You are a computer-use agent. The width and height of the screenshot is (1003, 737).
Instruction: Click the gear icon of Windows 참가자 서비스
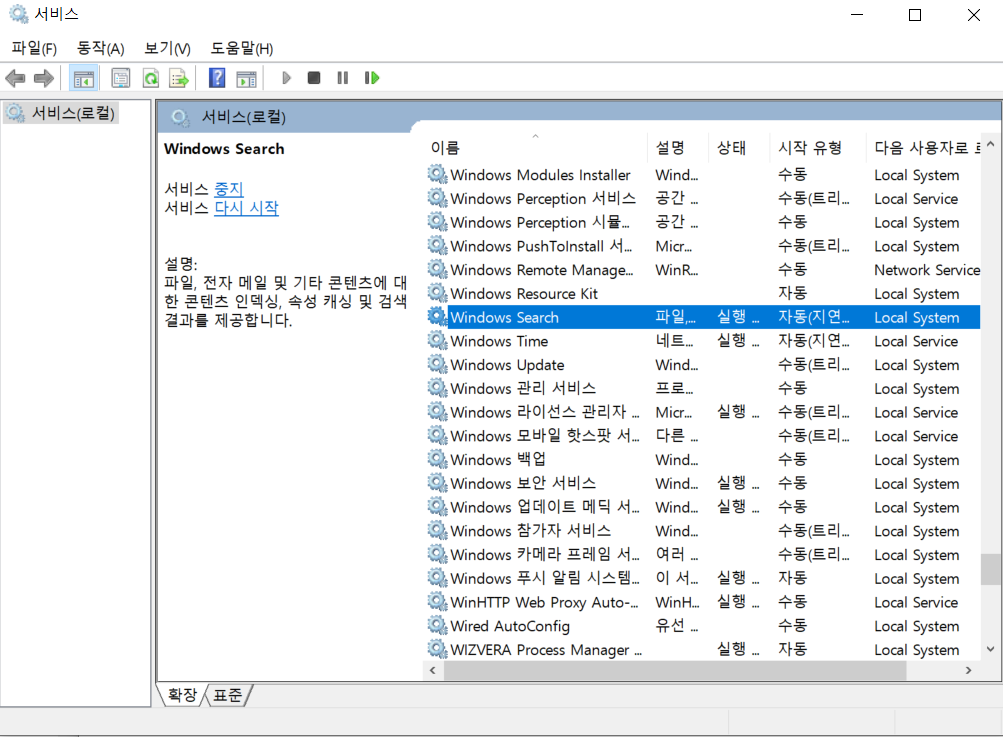[x=438, y=530]
